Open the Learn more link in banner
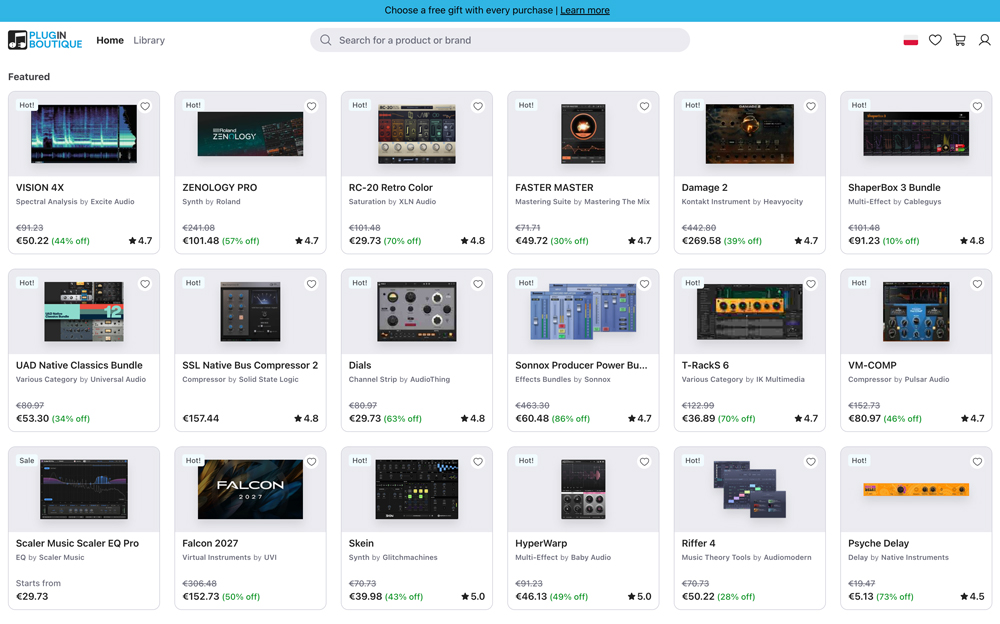 point(584,10)
